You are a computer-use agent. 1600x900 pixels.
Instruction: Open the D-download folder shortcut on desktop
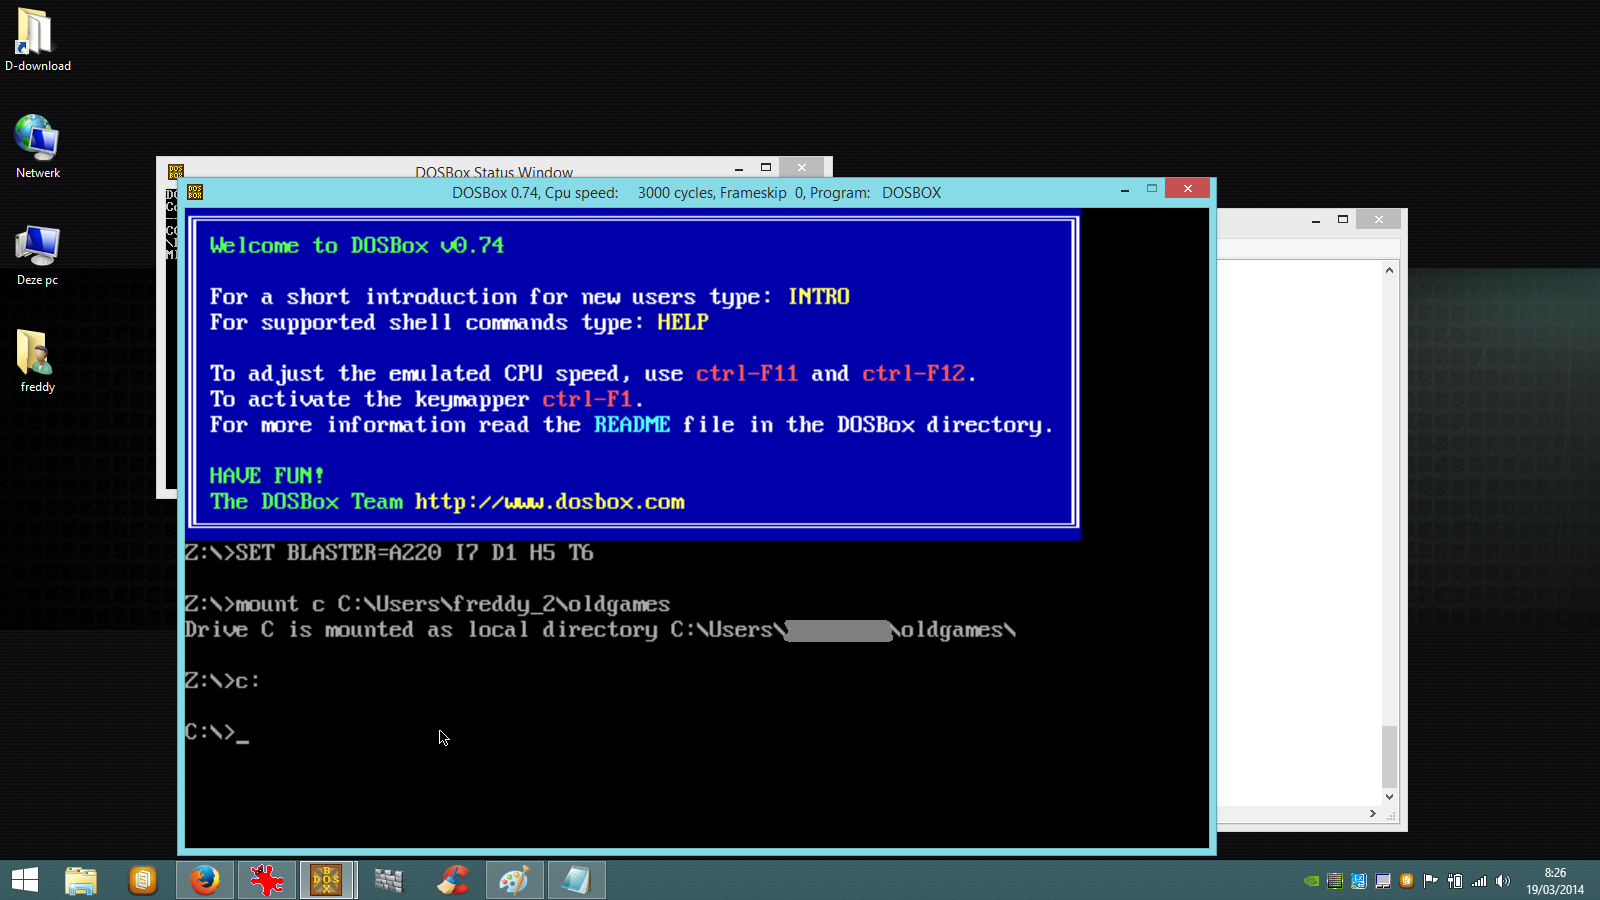37,40
